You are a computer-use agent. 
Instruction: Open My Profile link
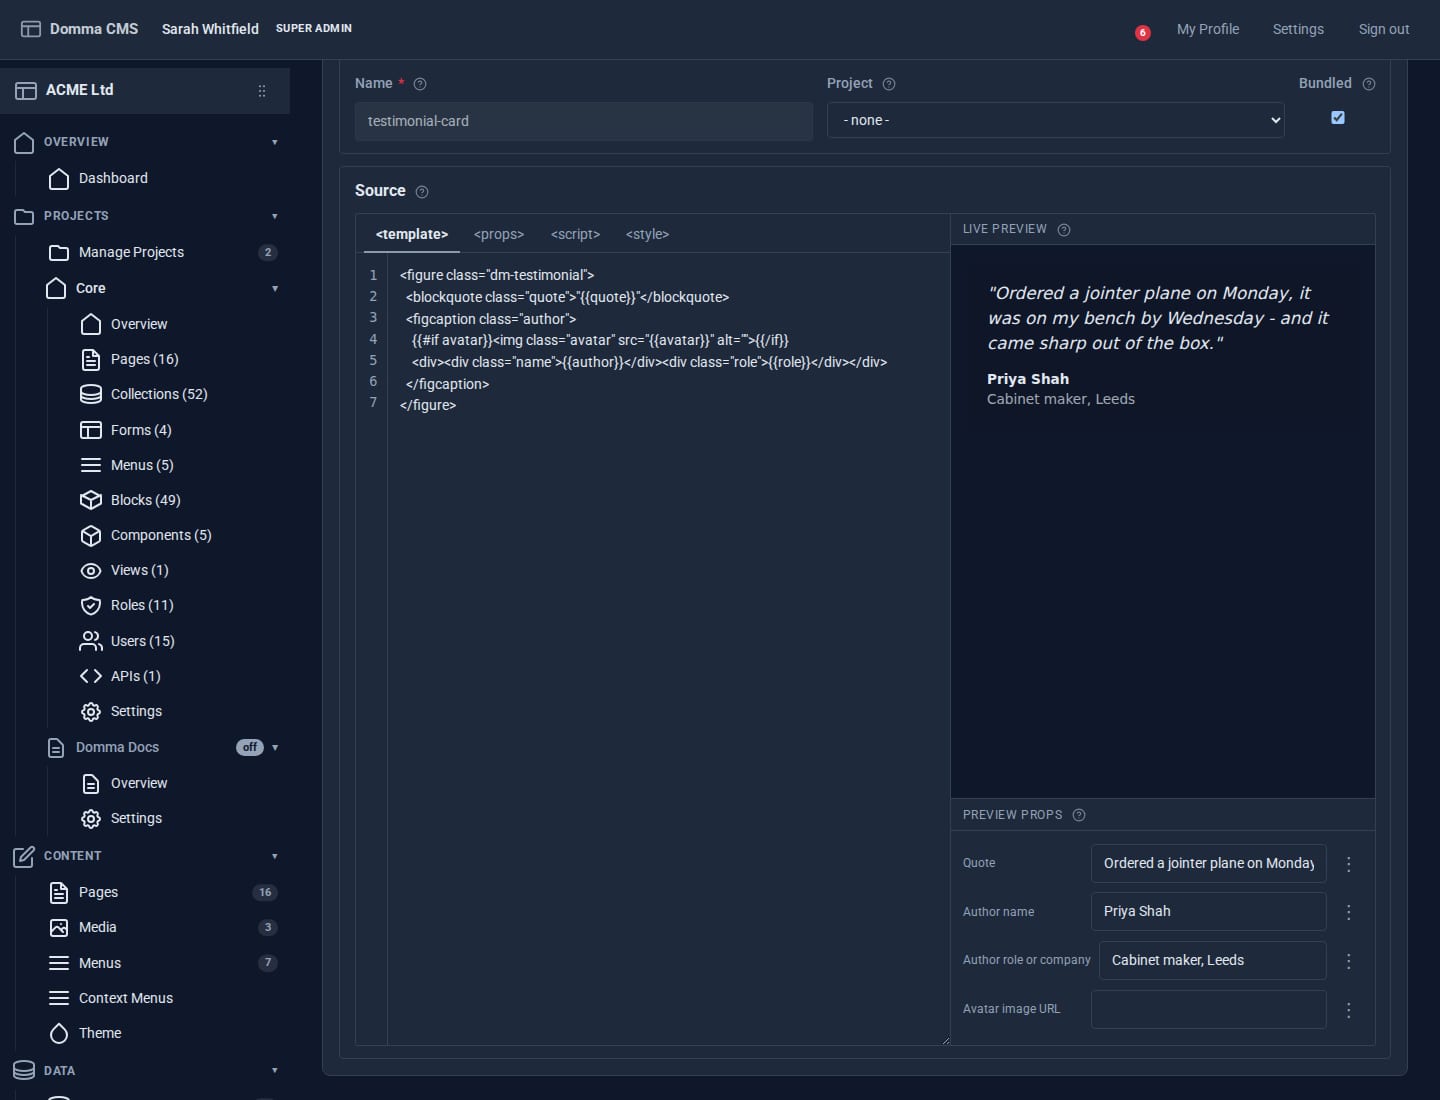1208,29
